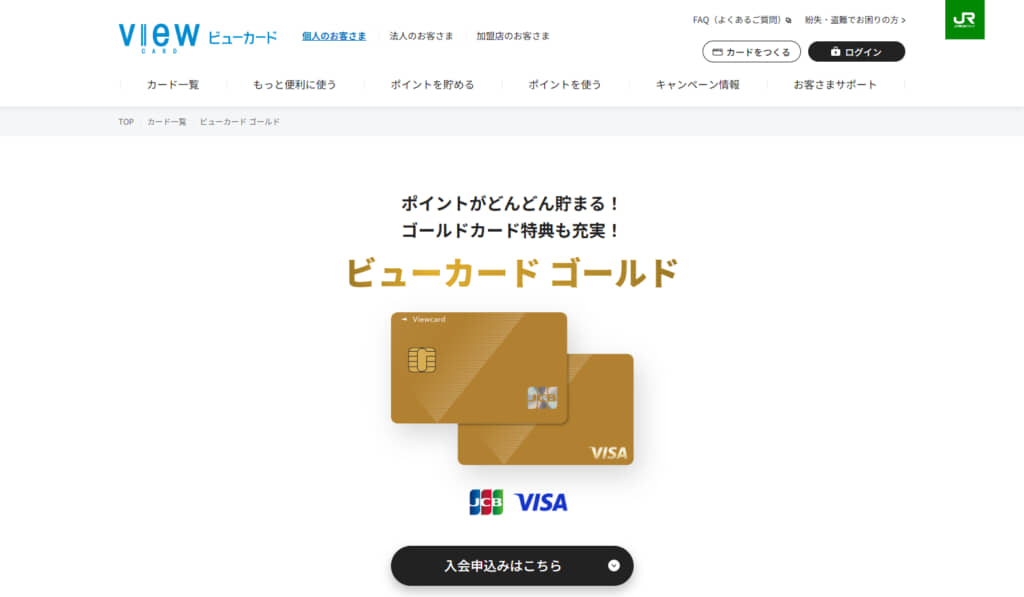Open the カード一覧 navigation menu
Image resolution: width=1024 pixels, height=597 pixels.
pyautogui.click(x=173, y=85)
